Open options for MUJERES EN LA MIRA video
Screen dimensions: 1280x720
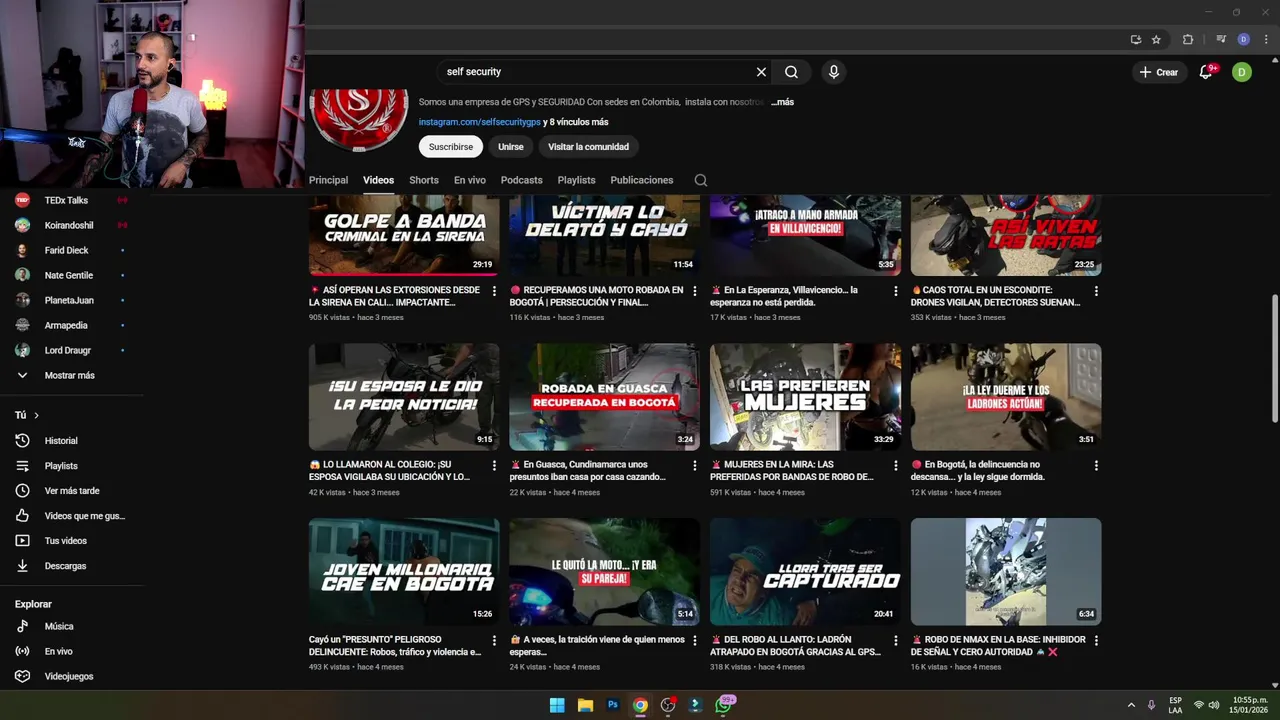point(895,465)
